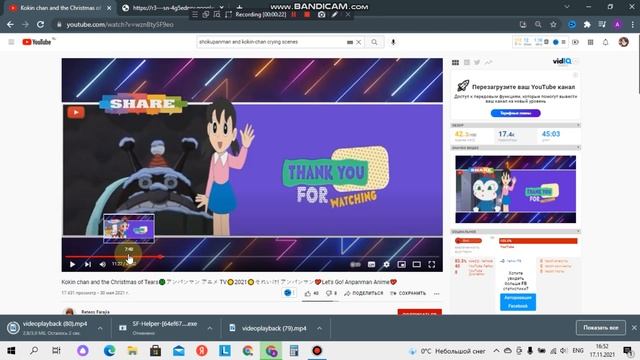Screen dimensions: 640x360
Task: Open SF-Helper exe download options chevron
Action: click(210, 328)
